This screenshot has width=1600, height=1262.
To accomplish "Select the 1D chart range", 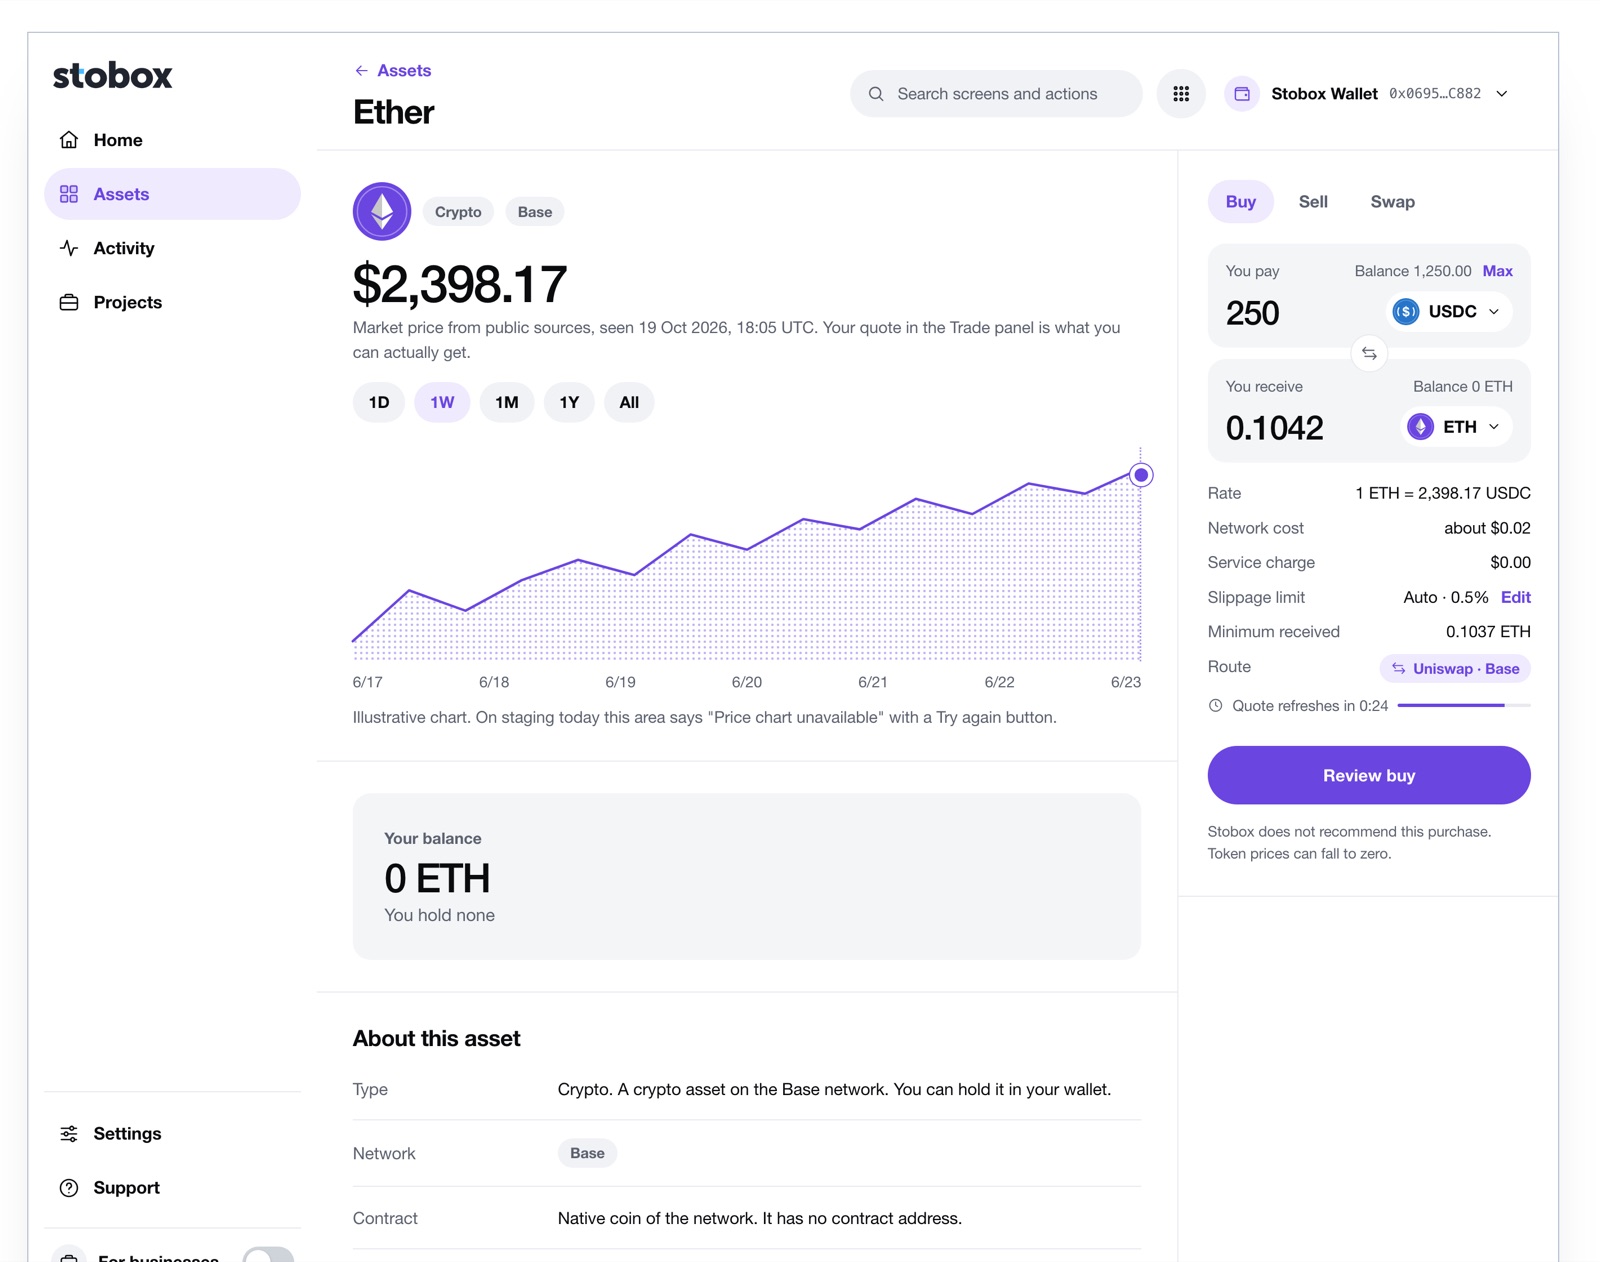I will (379, 402).
